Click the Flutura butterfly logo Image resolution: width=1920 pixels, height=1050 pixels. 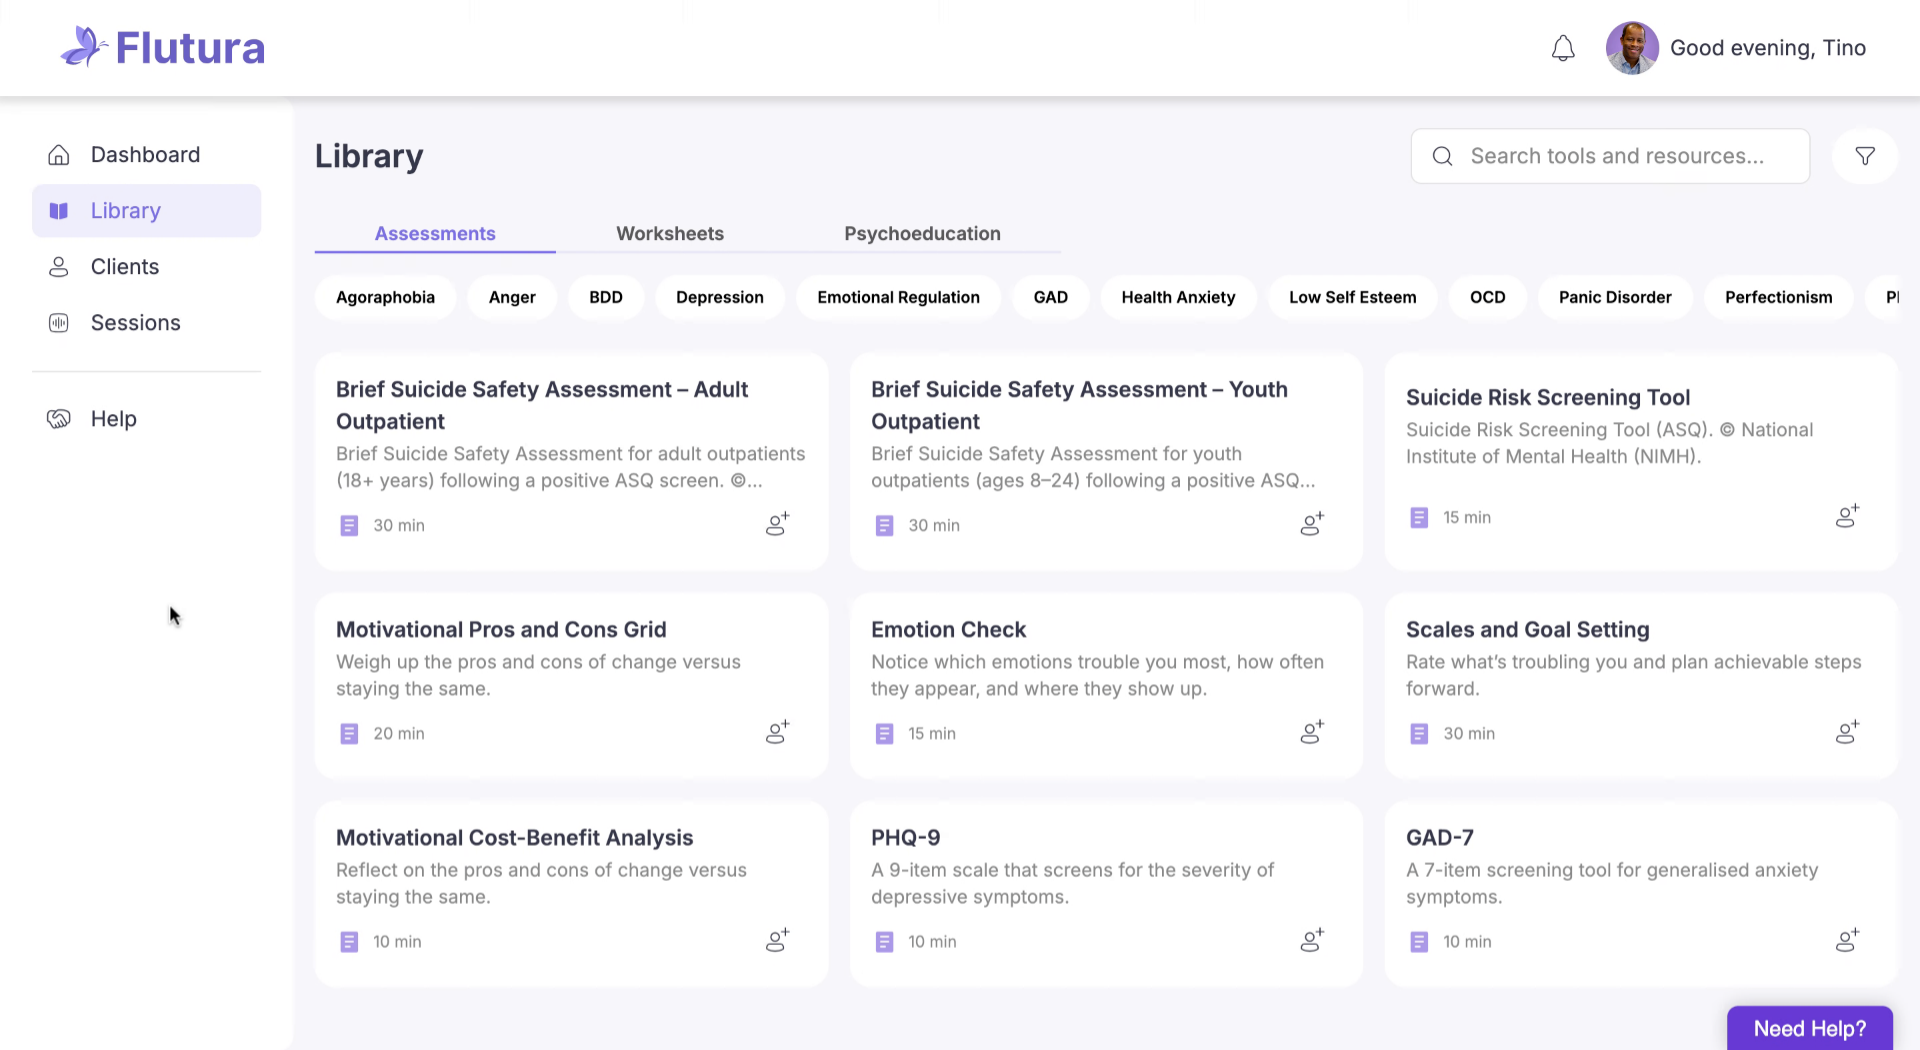tap(83, 47)
